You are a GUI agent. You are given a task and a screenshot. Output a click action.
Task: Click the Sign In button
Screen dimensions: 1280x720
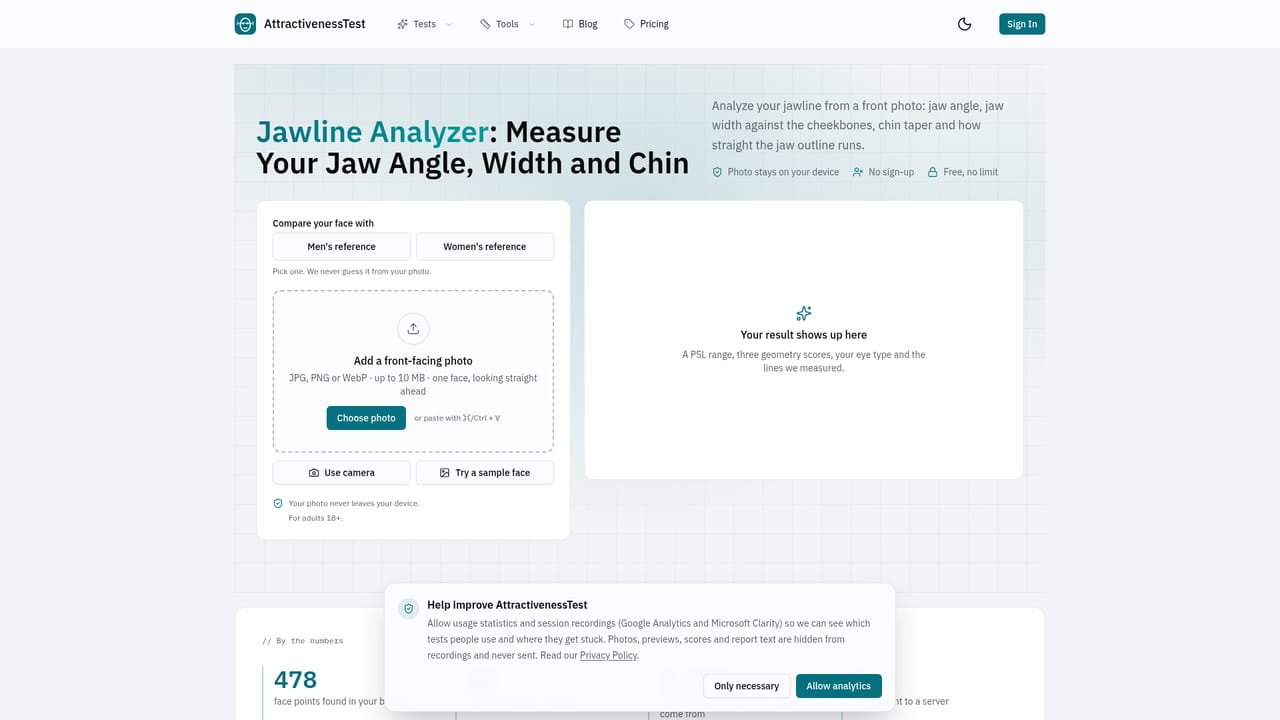1022,24
